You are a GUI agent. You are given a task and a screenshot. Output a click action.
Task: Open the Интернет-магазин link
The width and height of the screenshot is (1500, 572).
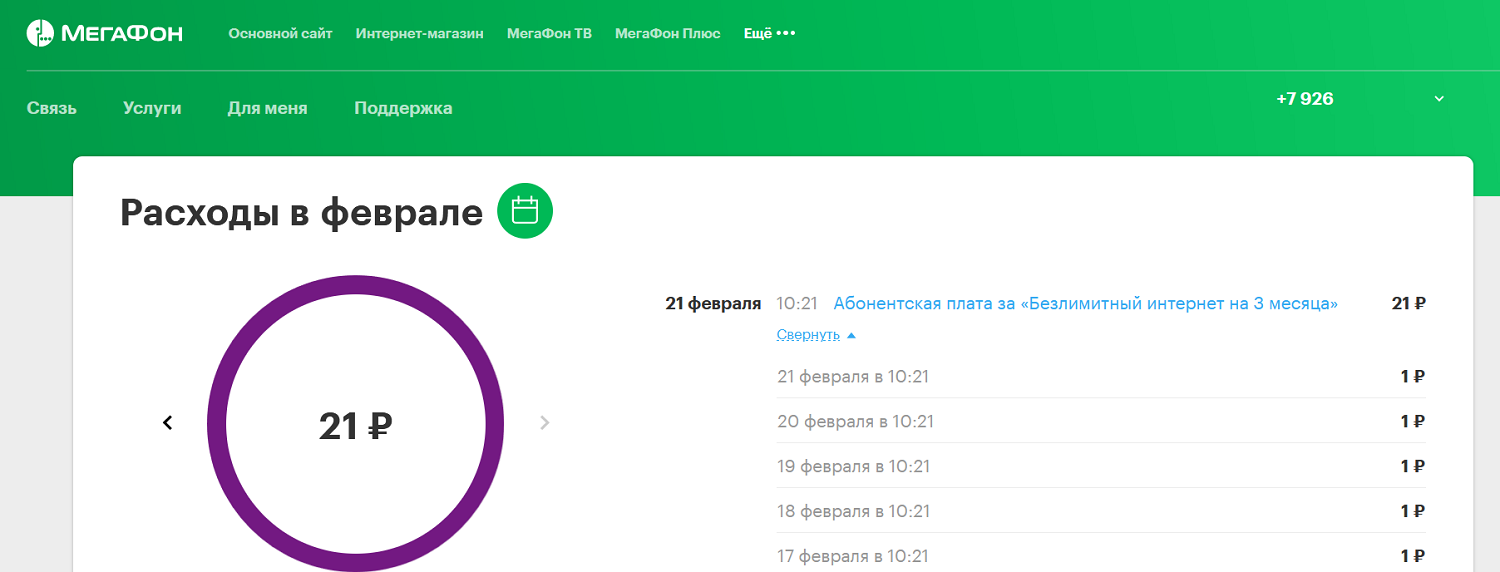click(x=419, y=34)
